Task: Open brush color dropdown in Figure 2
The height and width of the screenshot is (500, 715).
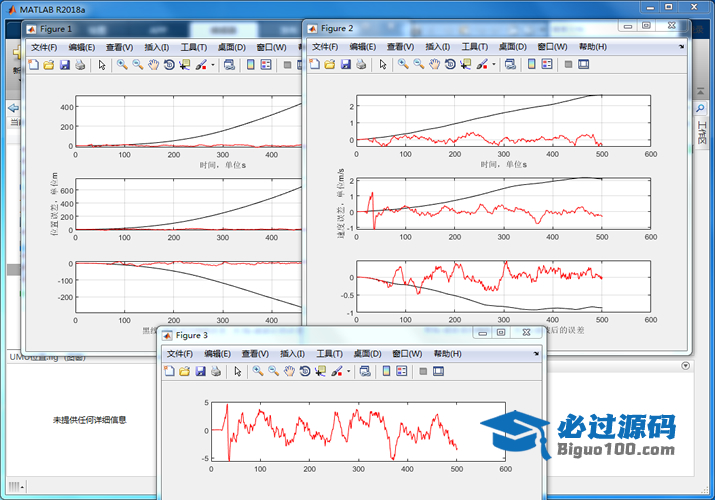Action: (494, 65)
